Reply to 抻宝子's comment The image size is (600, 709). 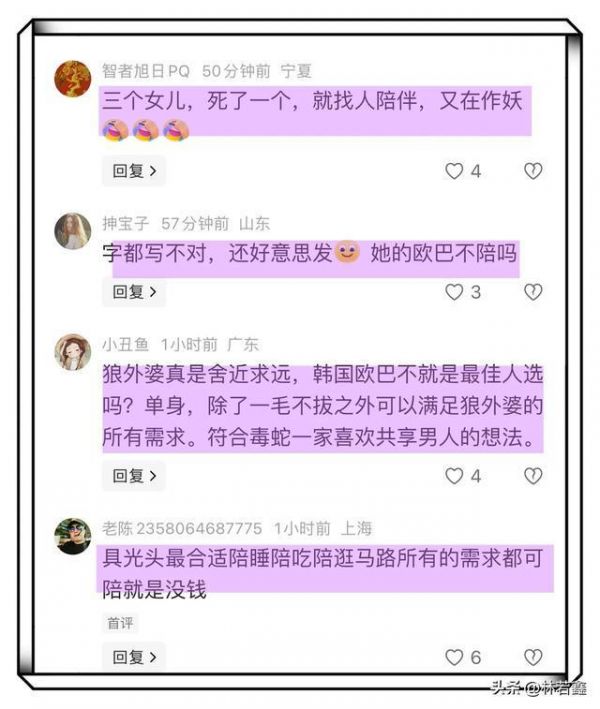(x=134, y=292)
